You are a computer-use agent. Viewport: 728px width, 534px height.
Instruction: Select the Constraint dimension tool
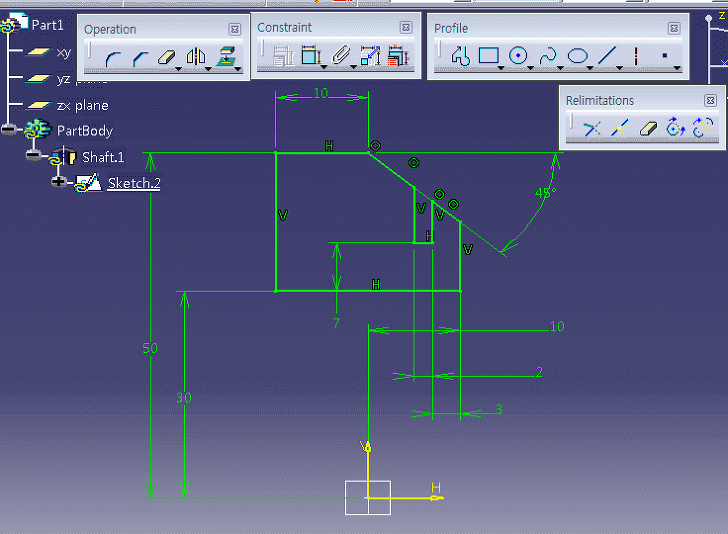point(310,55)
